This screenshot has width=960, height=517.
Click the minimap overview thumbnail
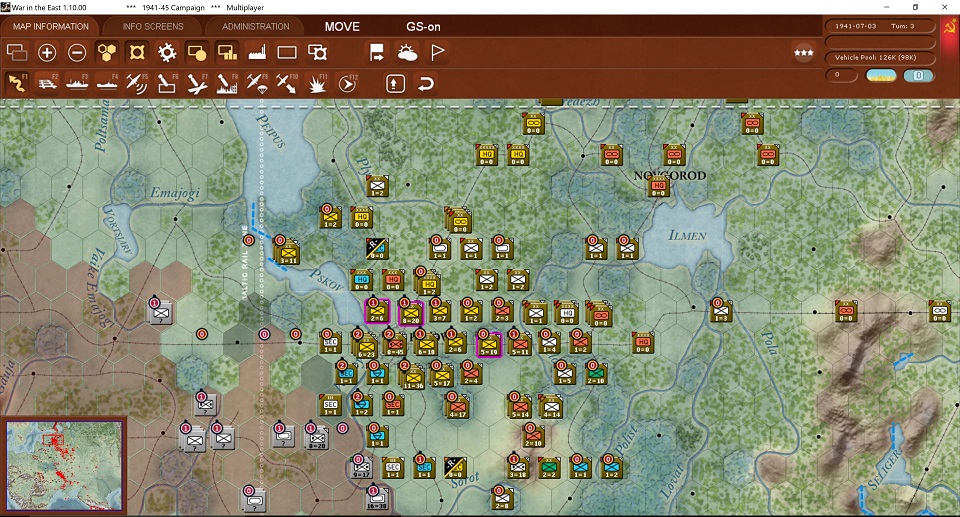click(x=64, y=466)
